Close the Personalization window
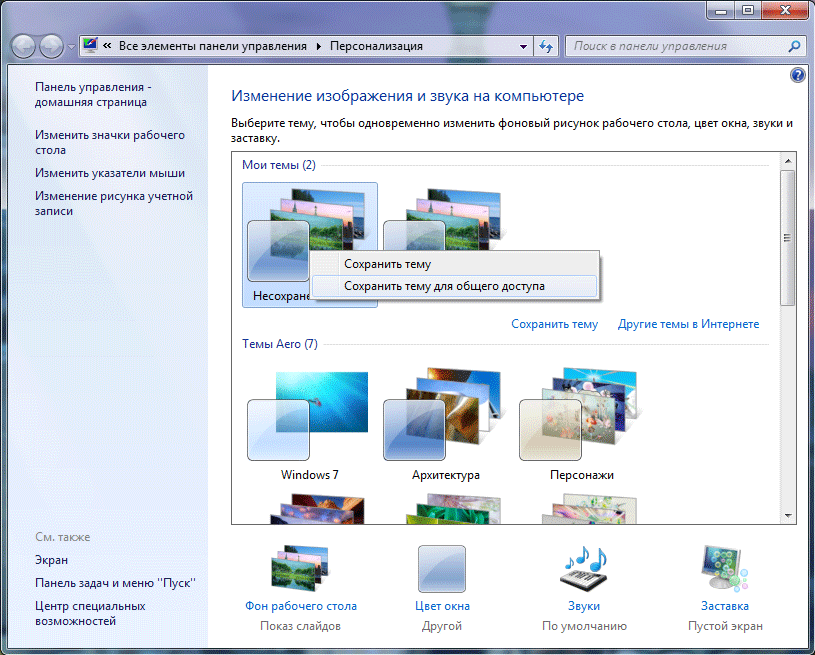 (785, 10)
